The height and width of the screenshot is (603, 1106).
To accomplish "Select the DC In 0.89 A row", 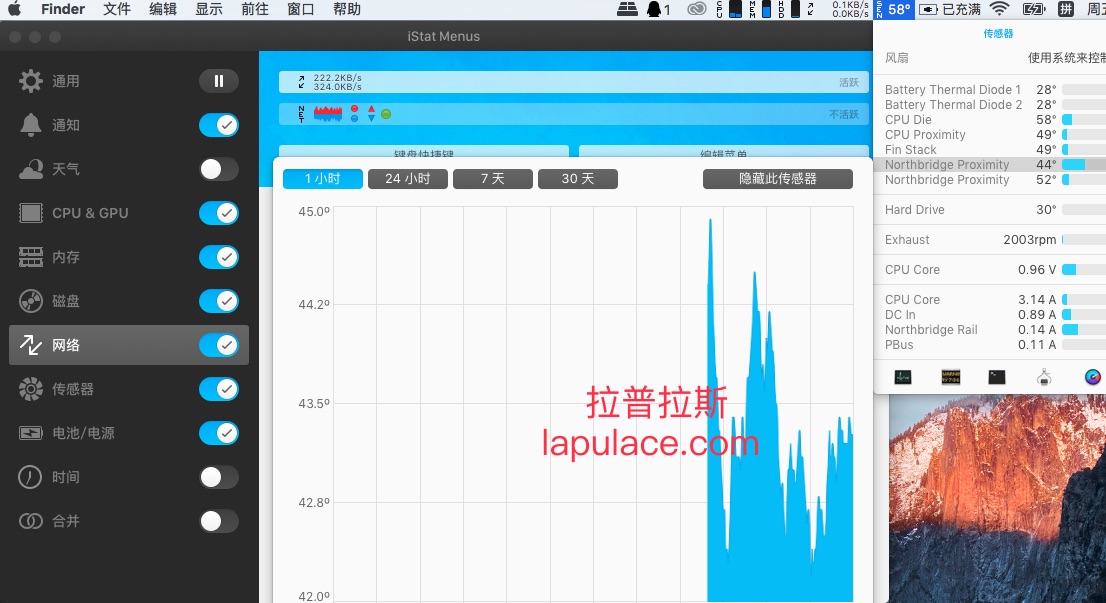I will point(990,315).
